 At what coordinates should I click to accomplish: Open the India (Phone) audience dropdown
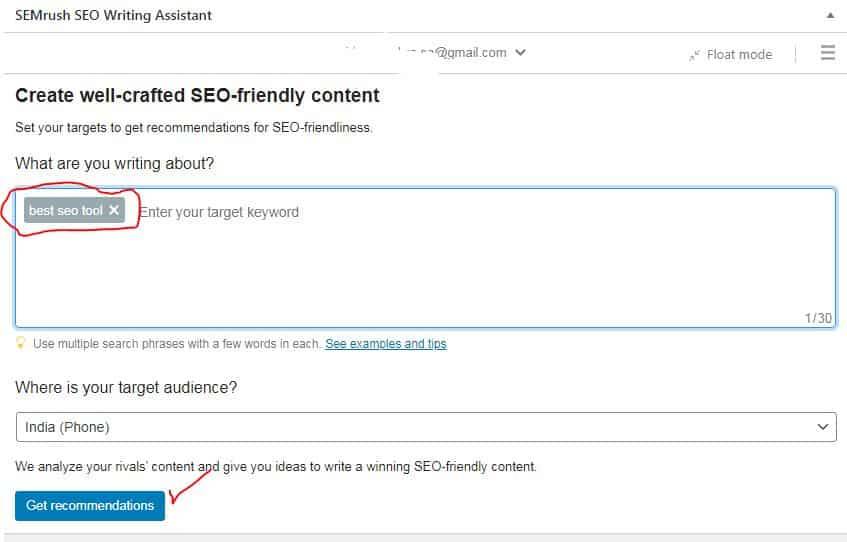point(426,427)
